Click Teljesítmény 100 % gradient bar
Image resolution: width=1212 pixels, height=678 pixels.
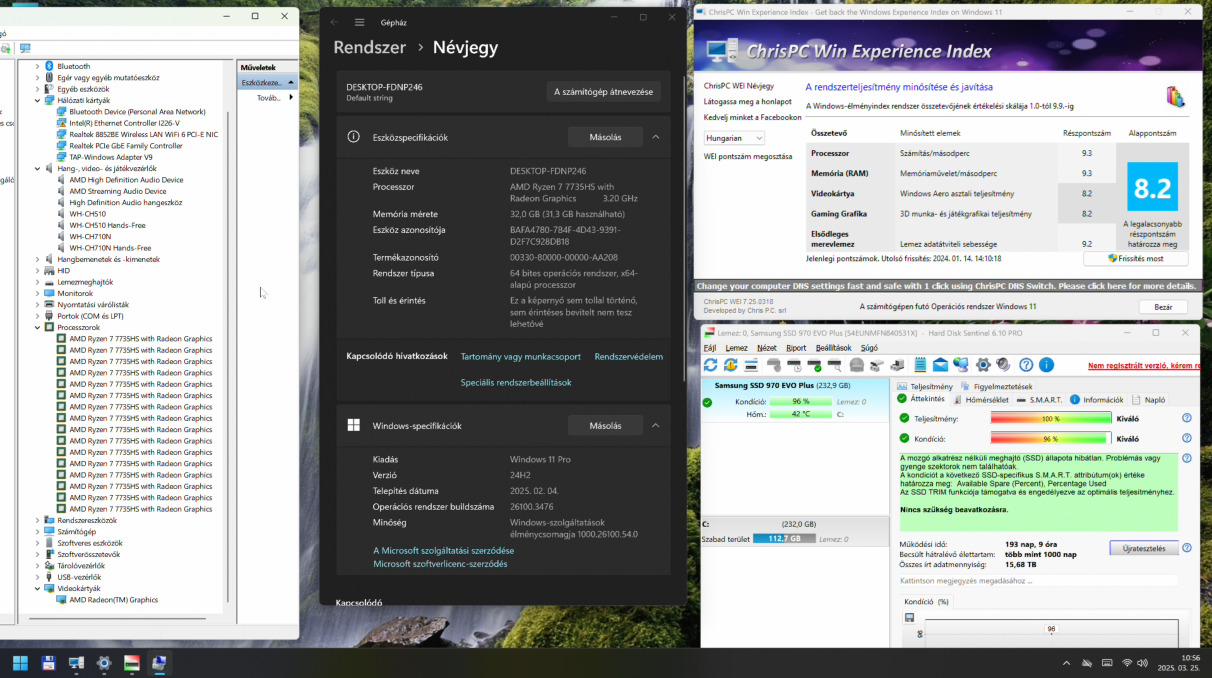(1050, 419)
